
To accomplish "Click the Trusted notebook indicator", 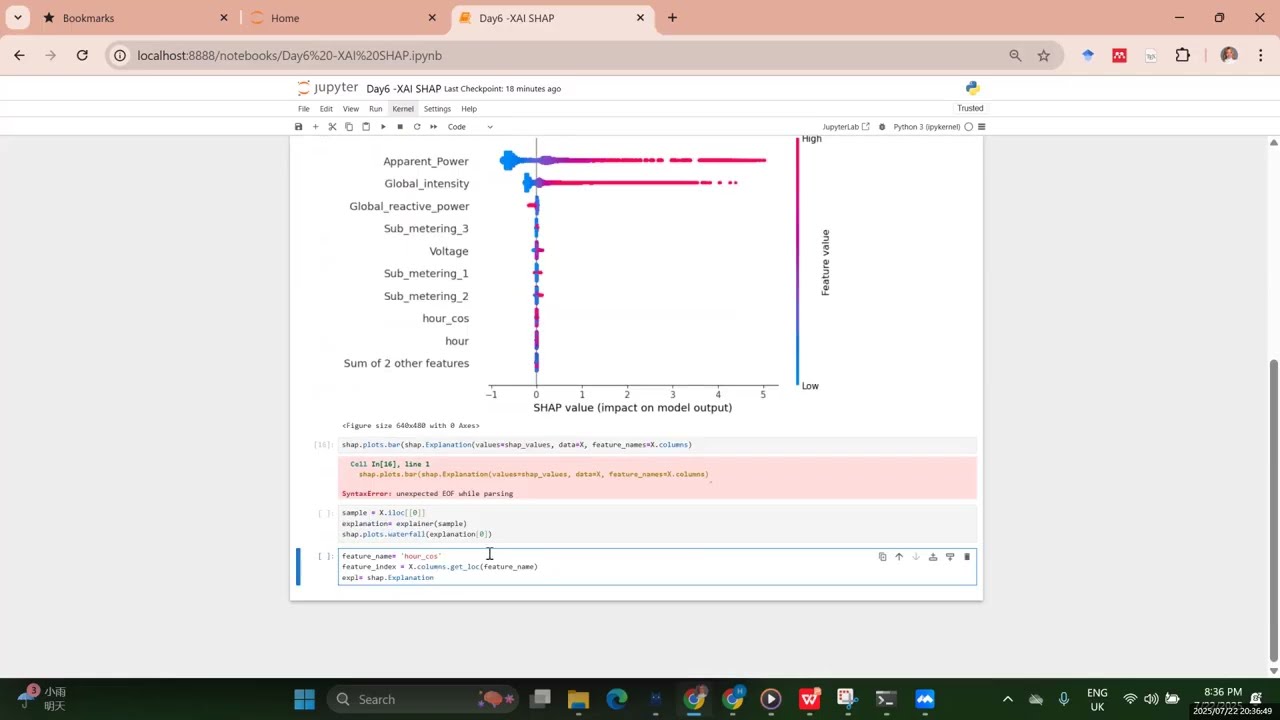I will pyautogui.click(x=970, y=108).
